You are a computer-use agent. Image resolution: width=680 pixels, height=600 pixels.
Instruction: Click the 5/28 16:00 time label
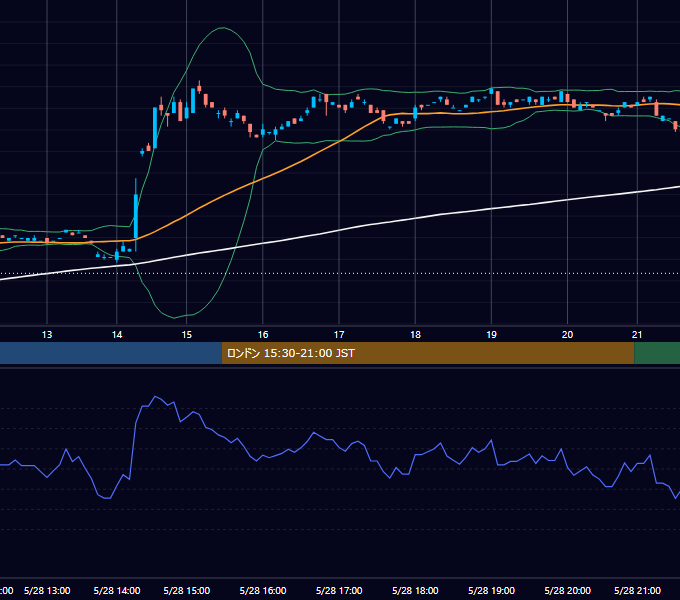pyautogui.click(x=263, y=590)
